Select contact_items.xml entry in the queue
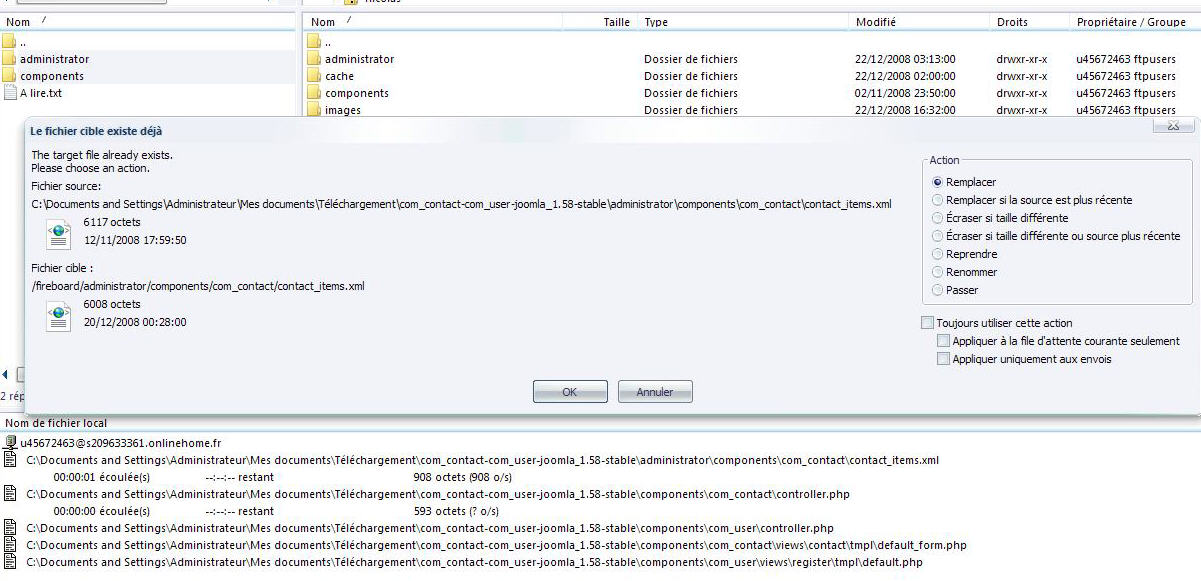This screenshot has height=581, width=1201. (482, 460)
